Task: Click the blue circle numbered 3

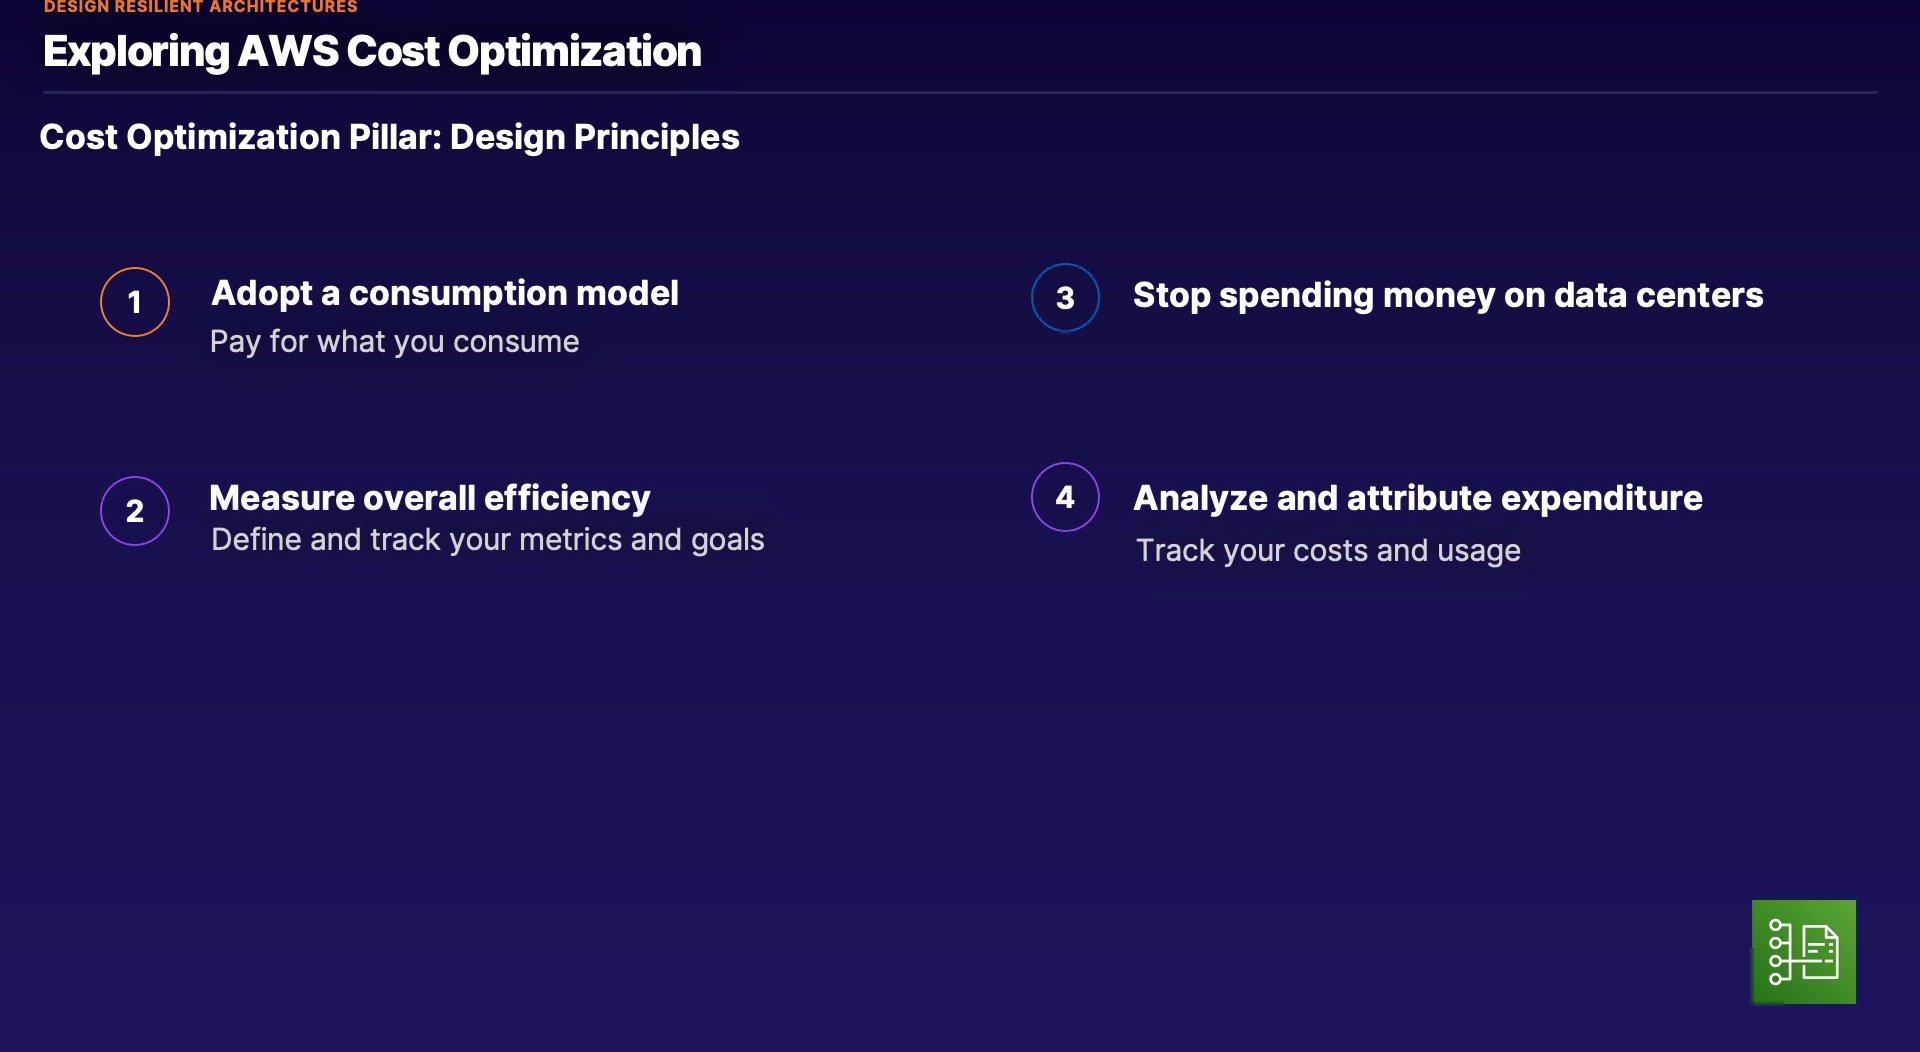Action: [1065, 297]
